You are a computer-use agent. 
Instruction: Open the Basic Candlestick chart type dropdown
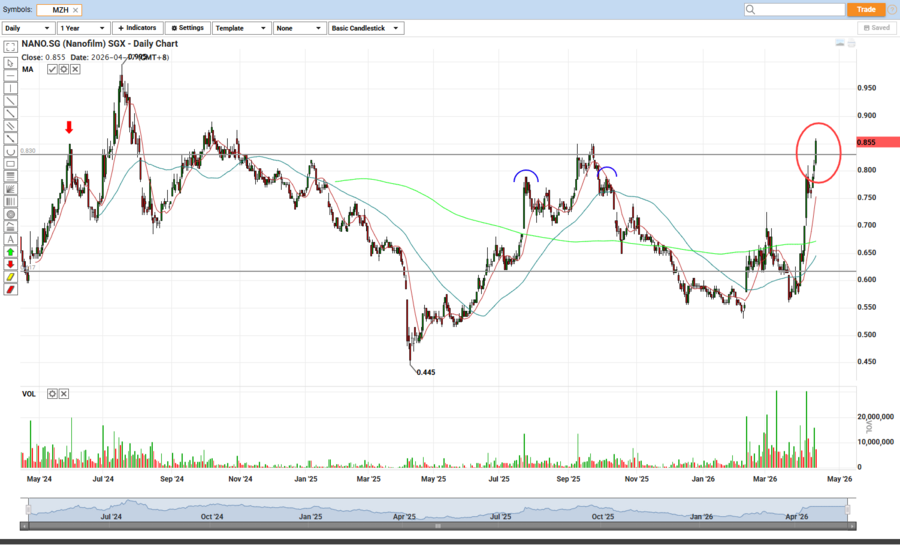[x=365, y=28]
